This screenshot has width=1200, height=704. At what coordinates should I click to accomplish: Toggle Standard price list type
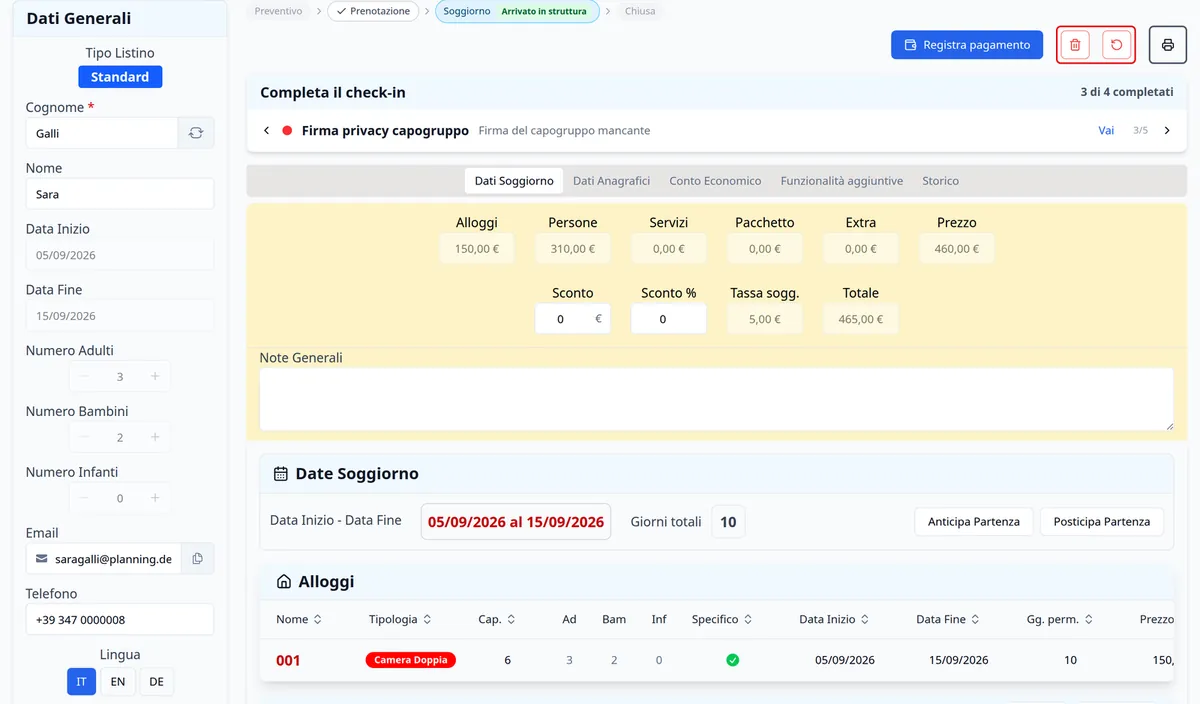point(120,77)
